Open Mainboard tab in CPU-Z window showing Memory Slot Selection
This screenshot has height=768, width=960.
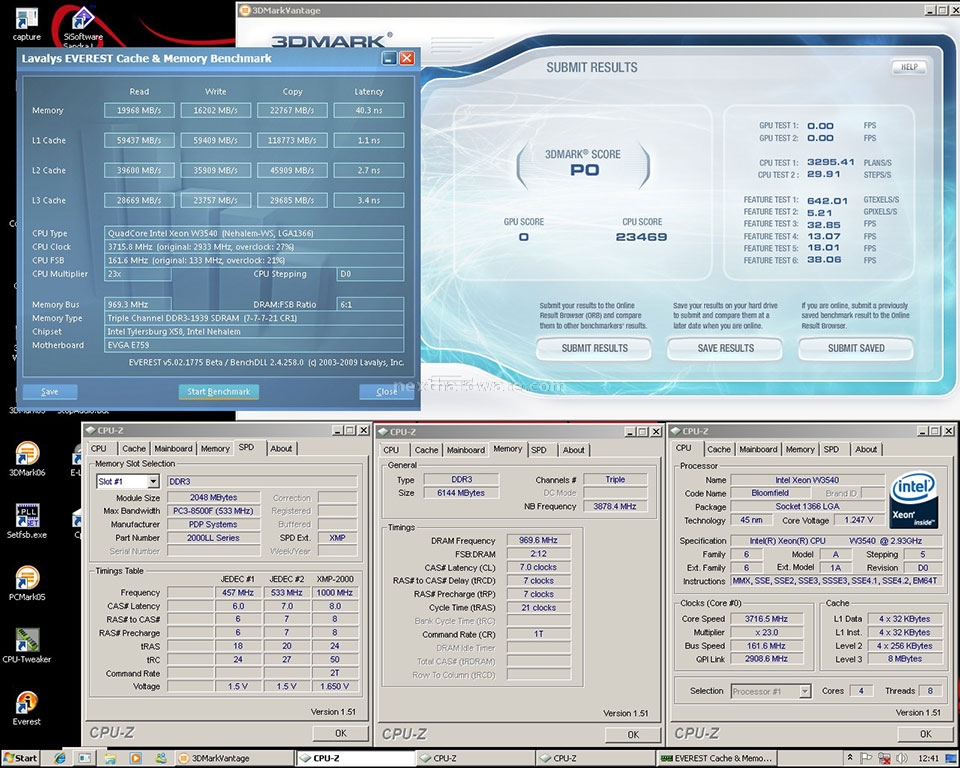point(173,448)
